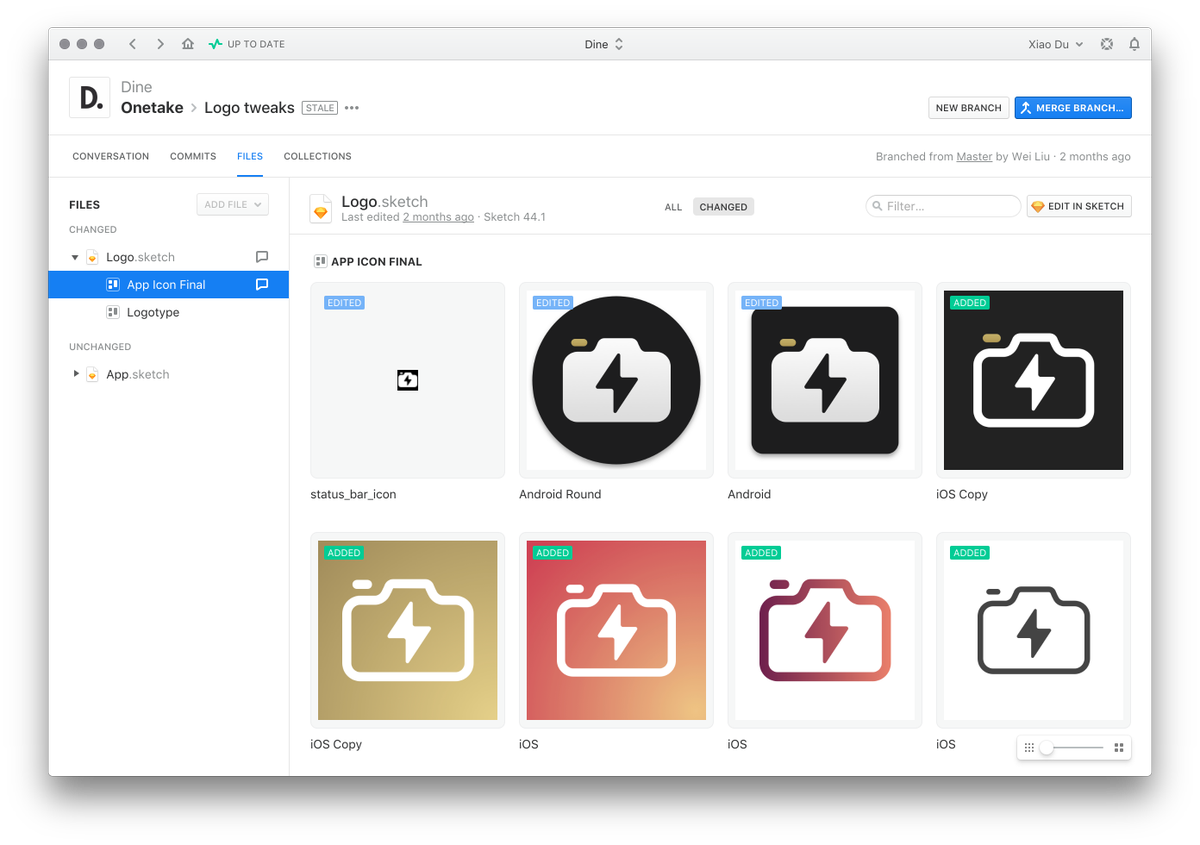The height and width of the screenshot is (845, 1200).
Task: Click the STALE badge
Action: 320,108
